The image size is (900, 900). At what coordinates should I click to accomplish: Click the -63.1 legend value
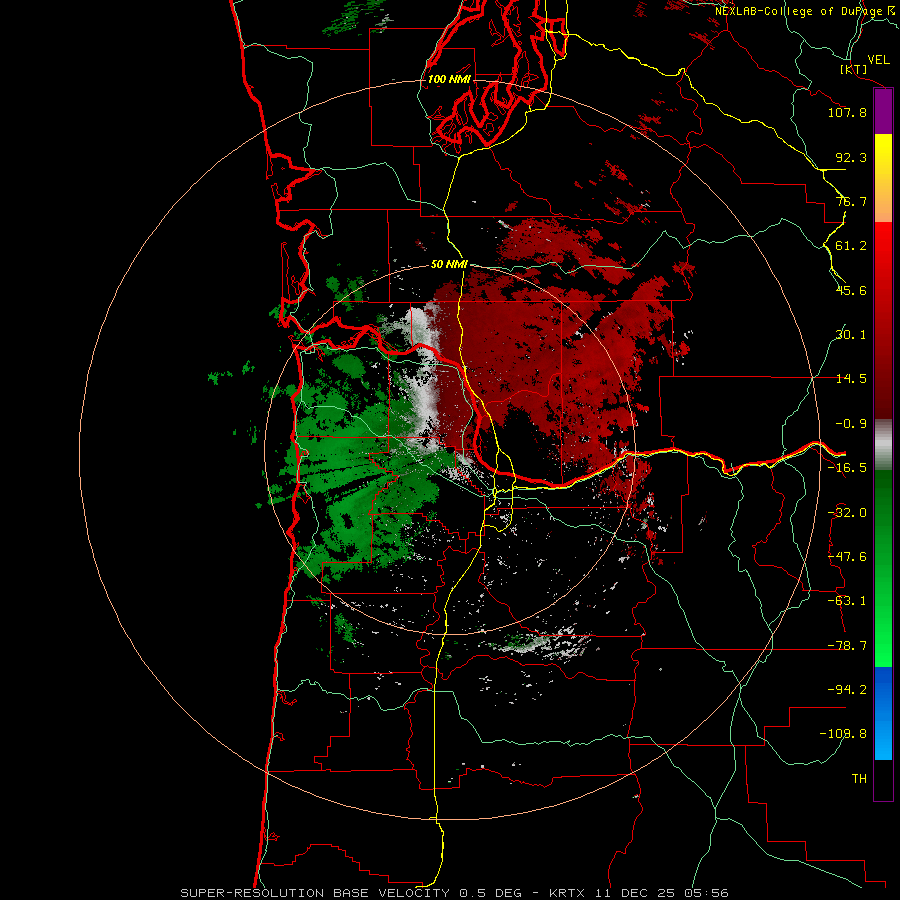click(x=847, y=601)
